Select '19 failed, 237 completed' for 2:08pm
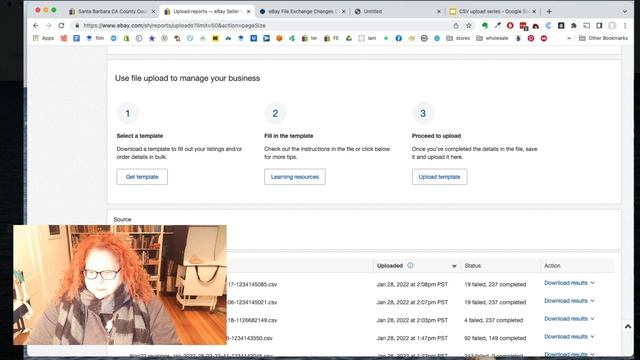Screen dimensions: 640x360 tap(495, 284)
